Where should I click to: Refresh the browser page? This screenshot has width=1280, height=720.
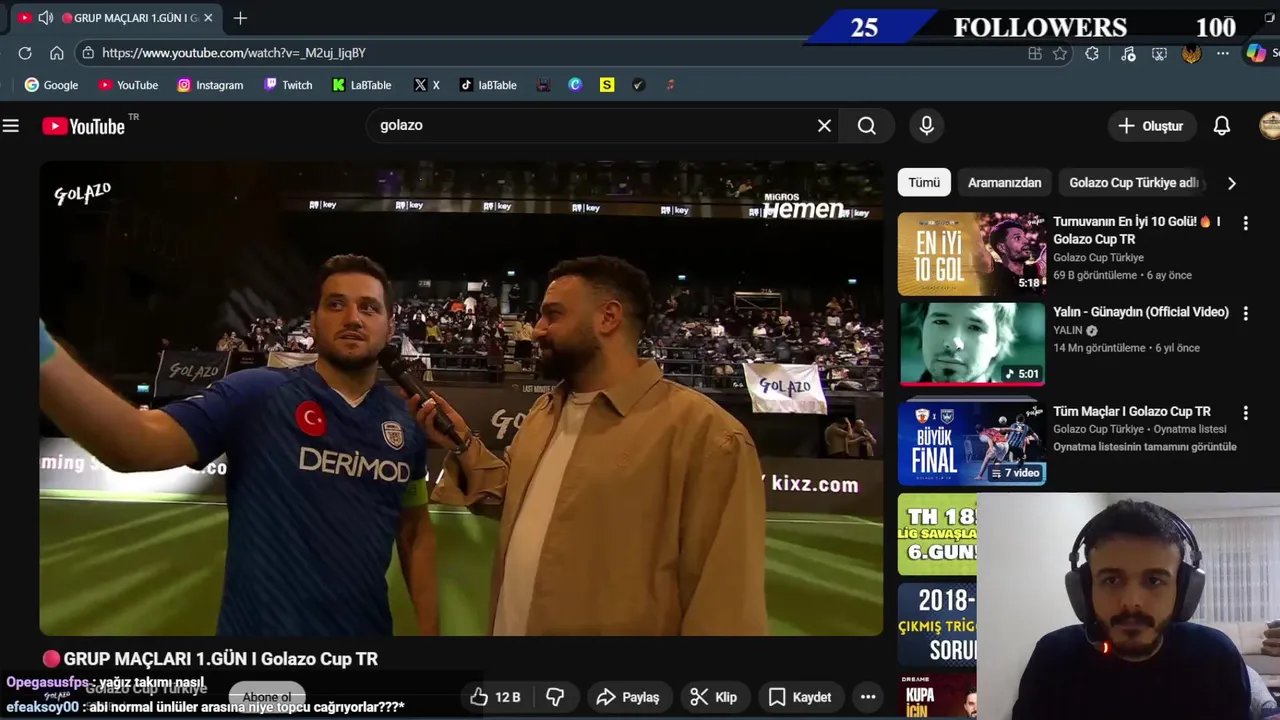click(x=25, y=53)
